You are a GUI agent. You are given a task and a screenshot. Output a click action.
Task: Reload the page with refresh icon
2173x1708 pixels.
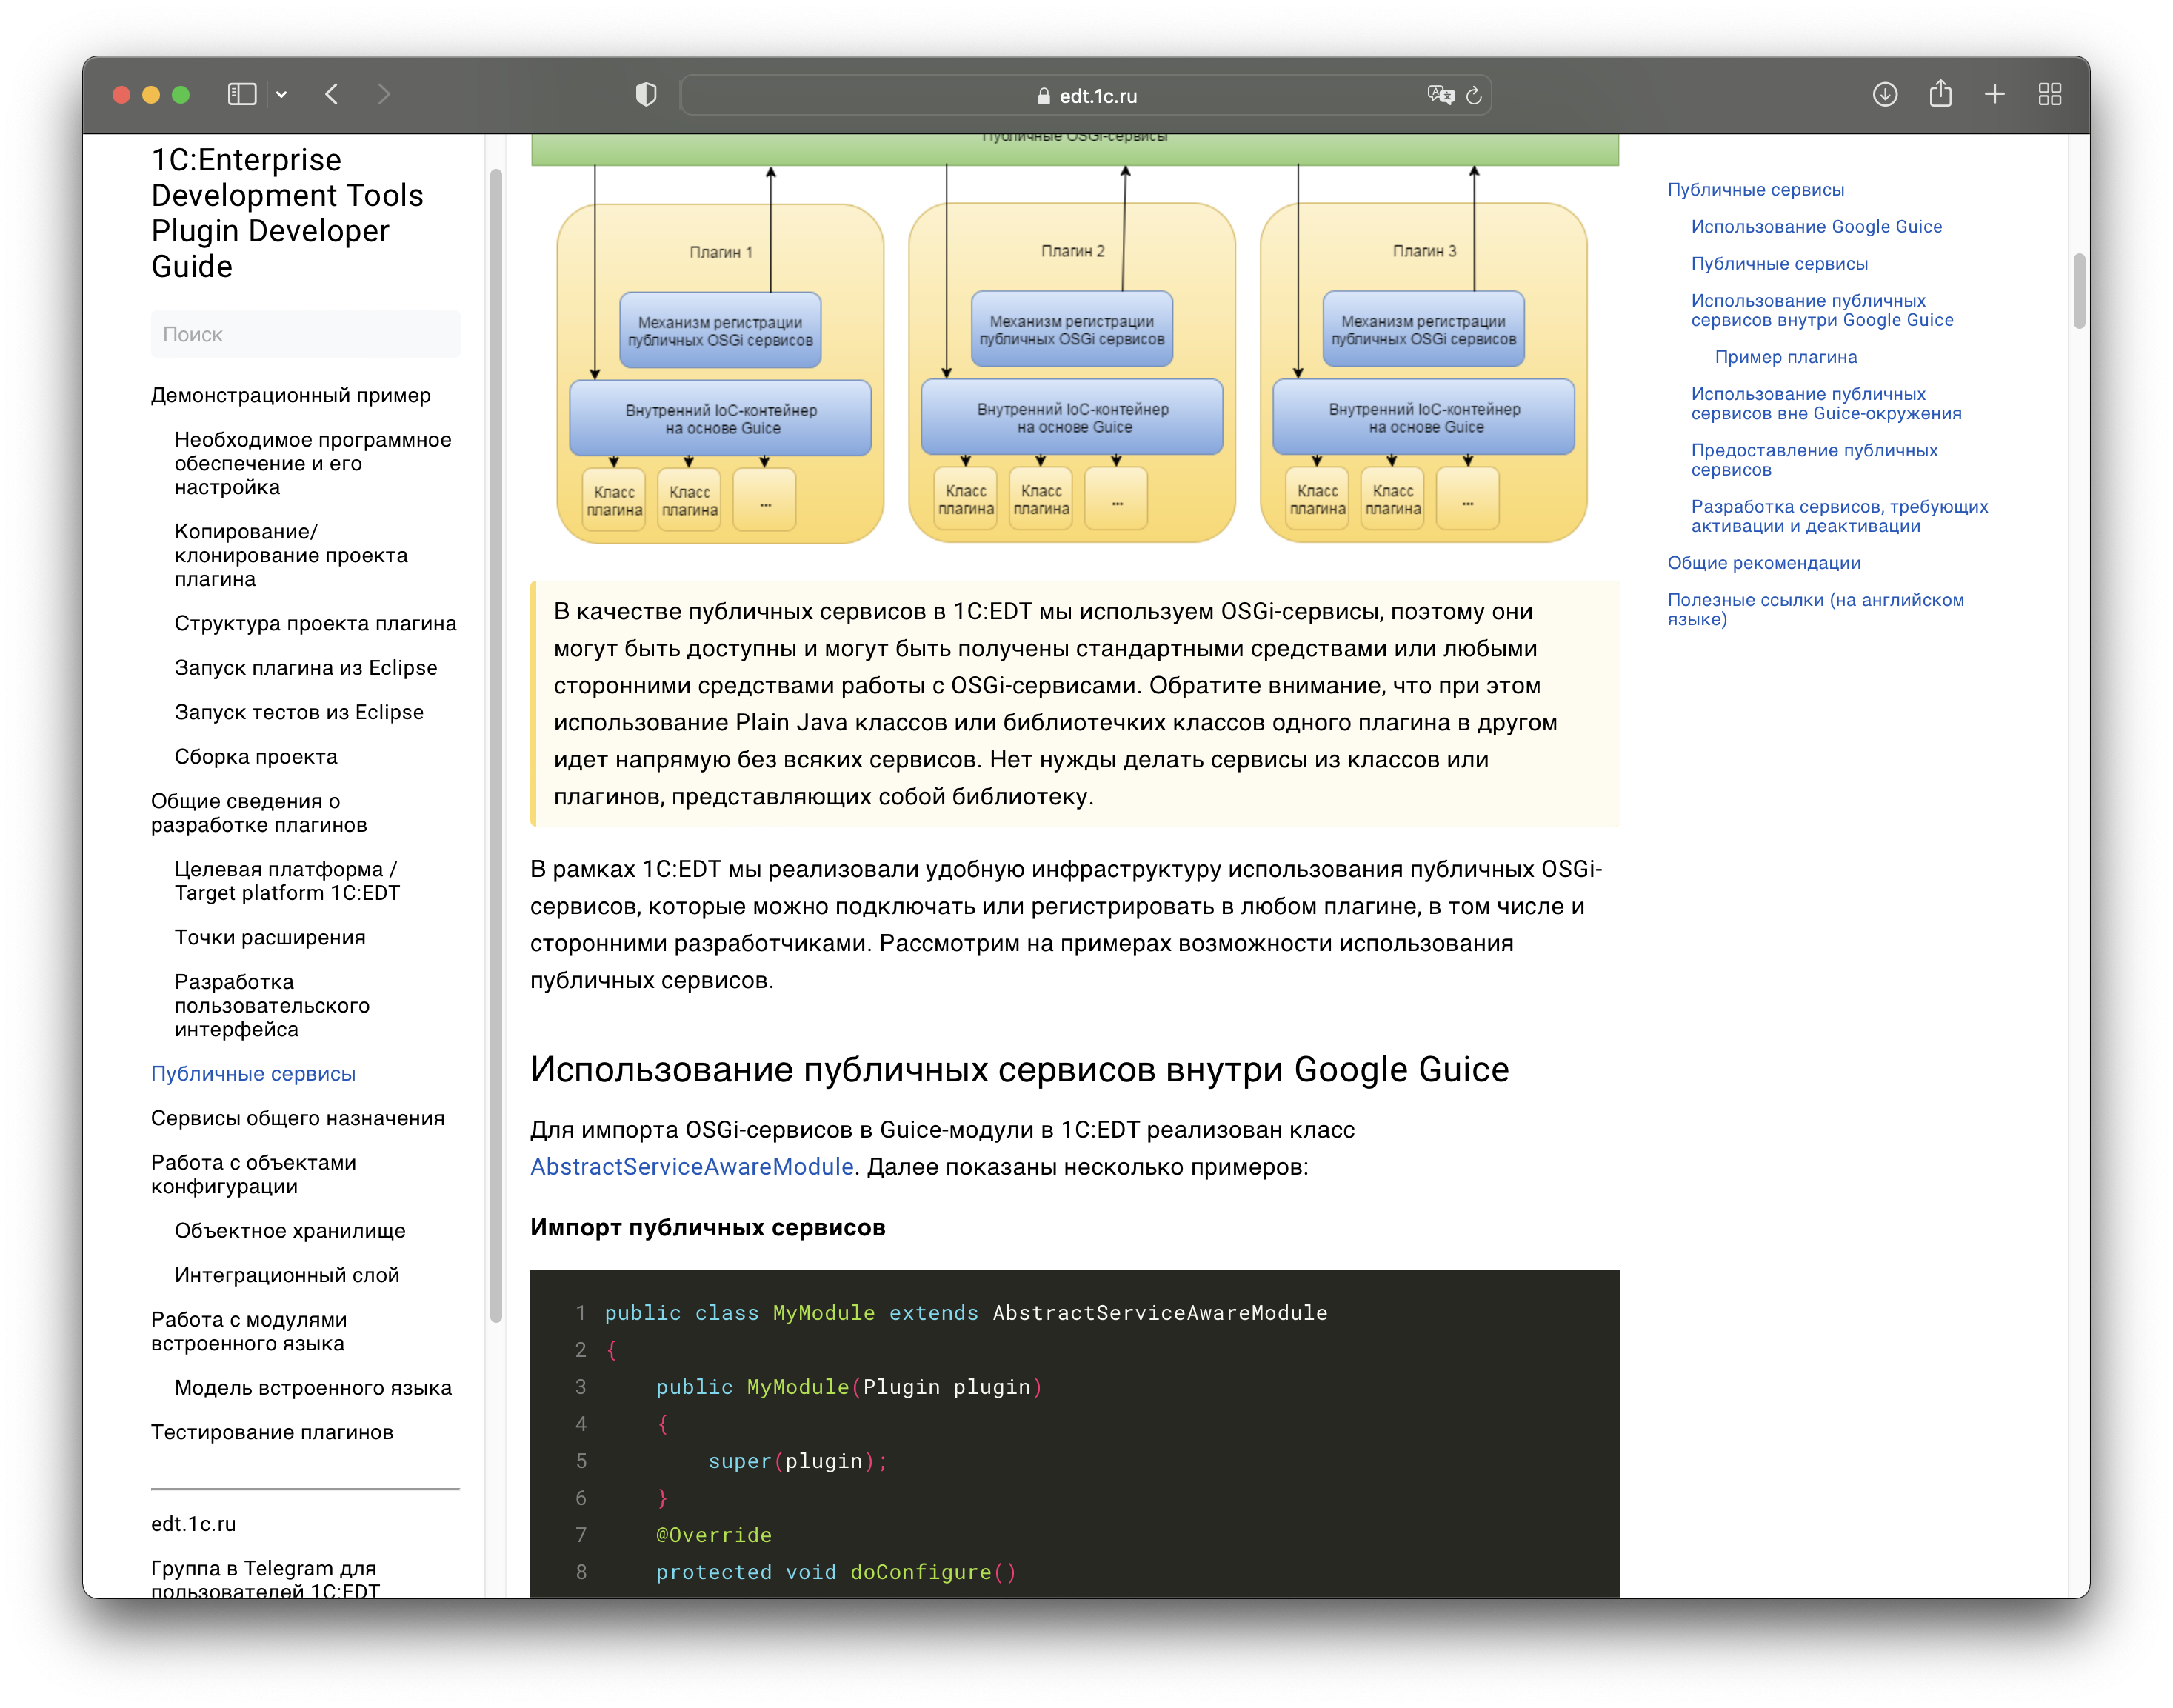[x=1474, y=96]
